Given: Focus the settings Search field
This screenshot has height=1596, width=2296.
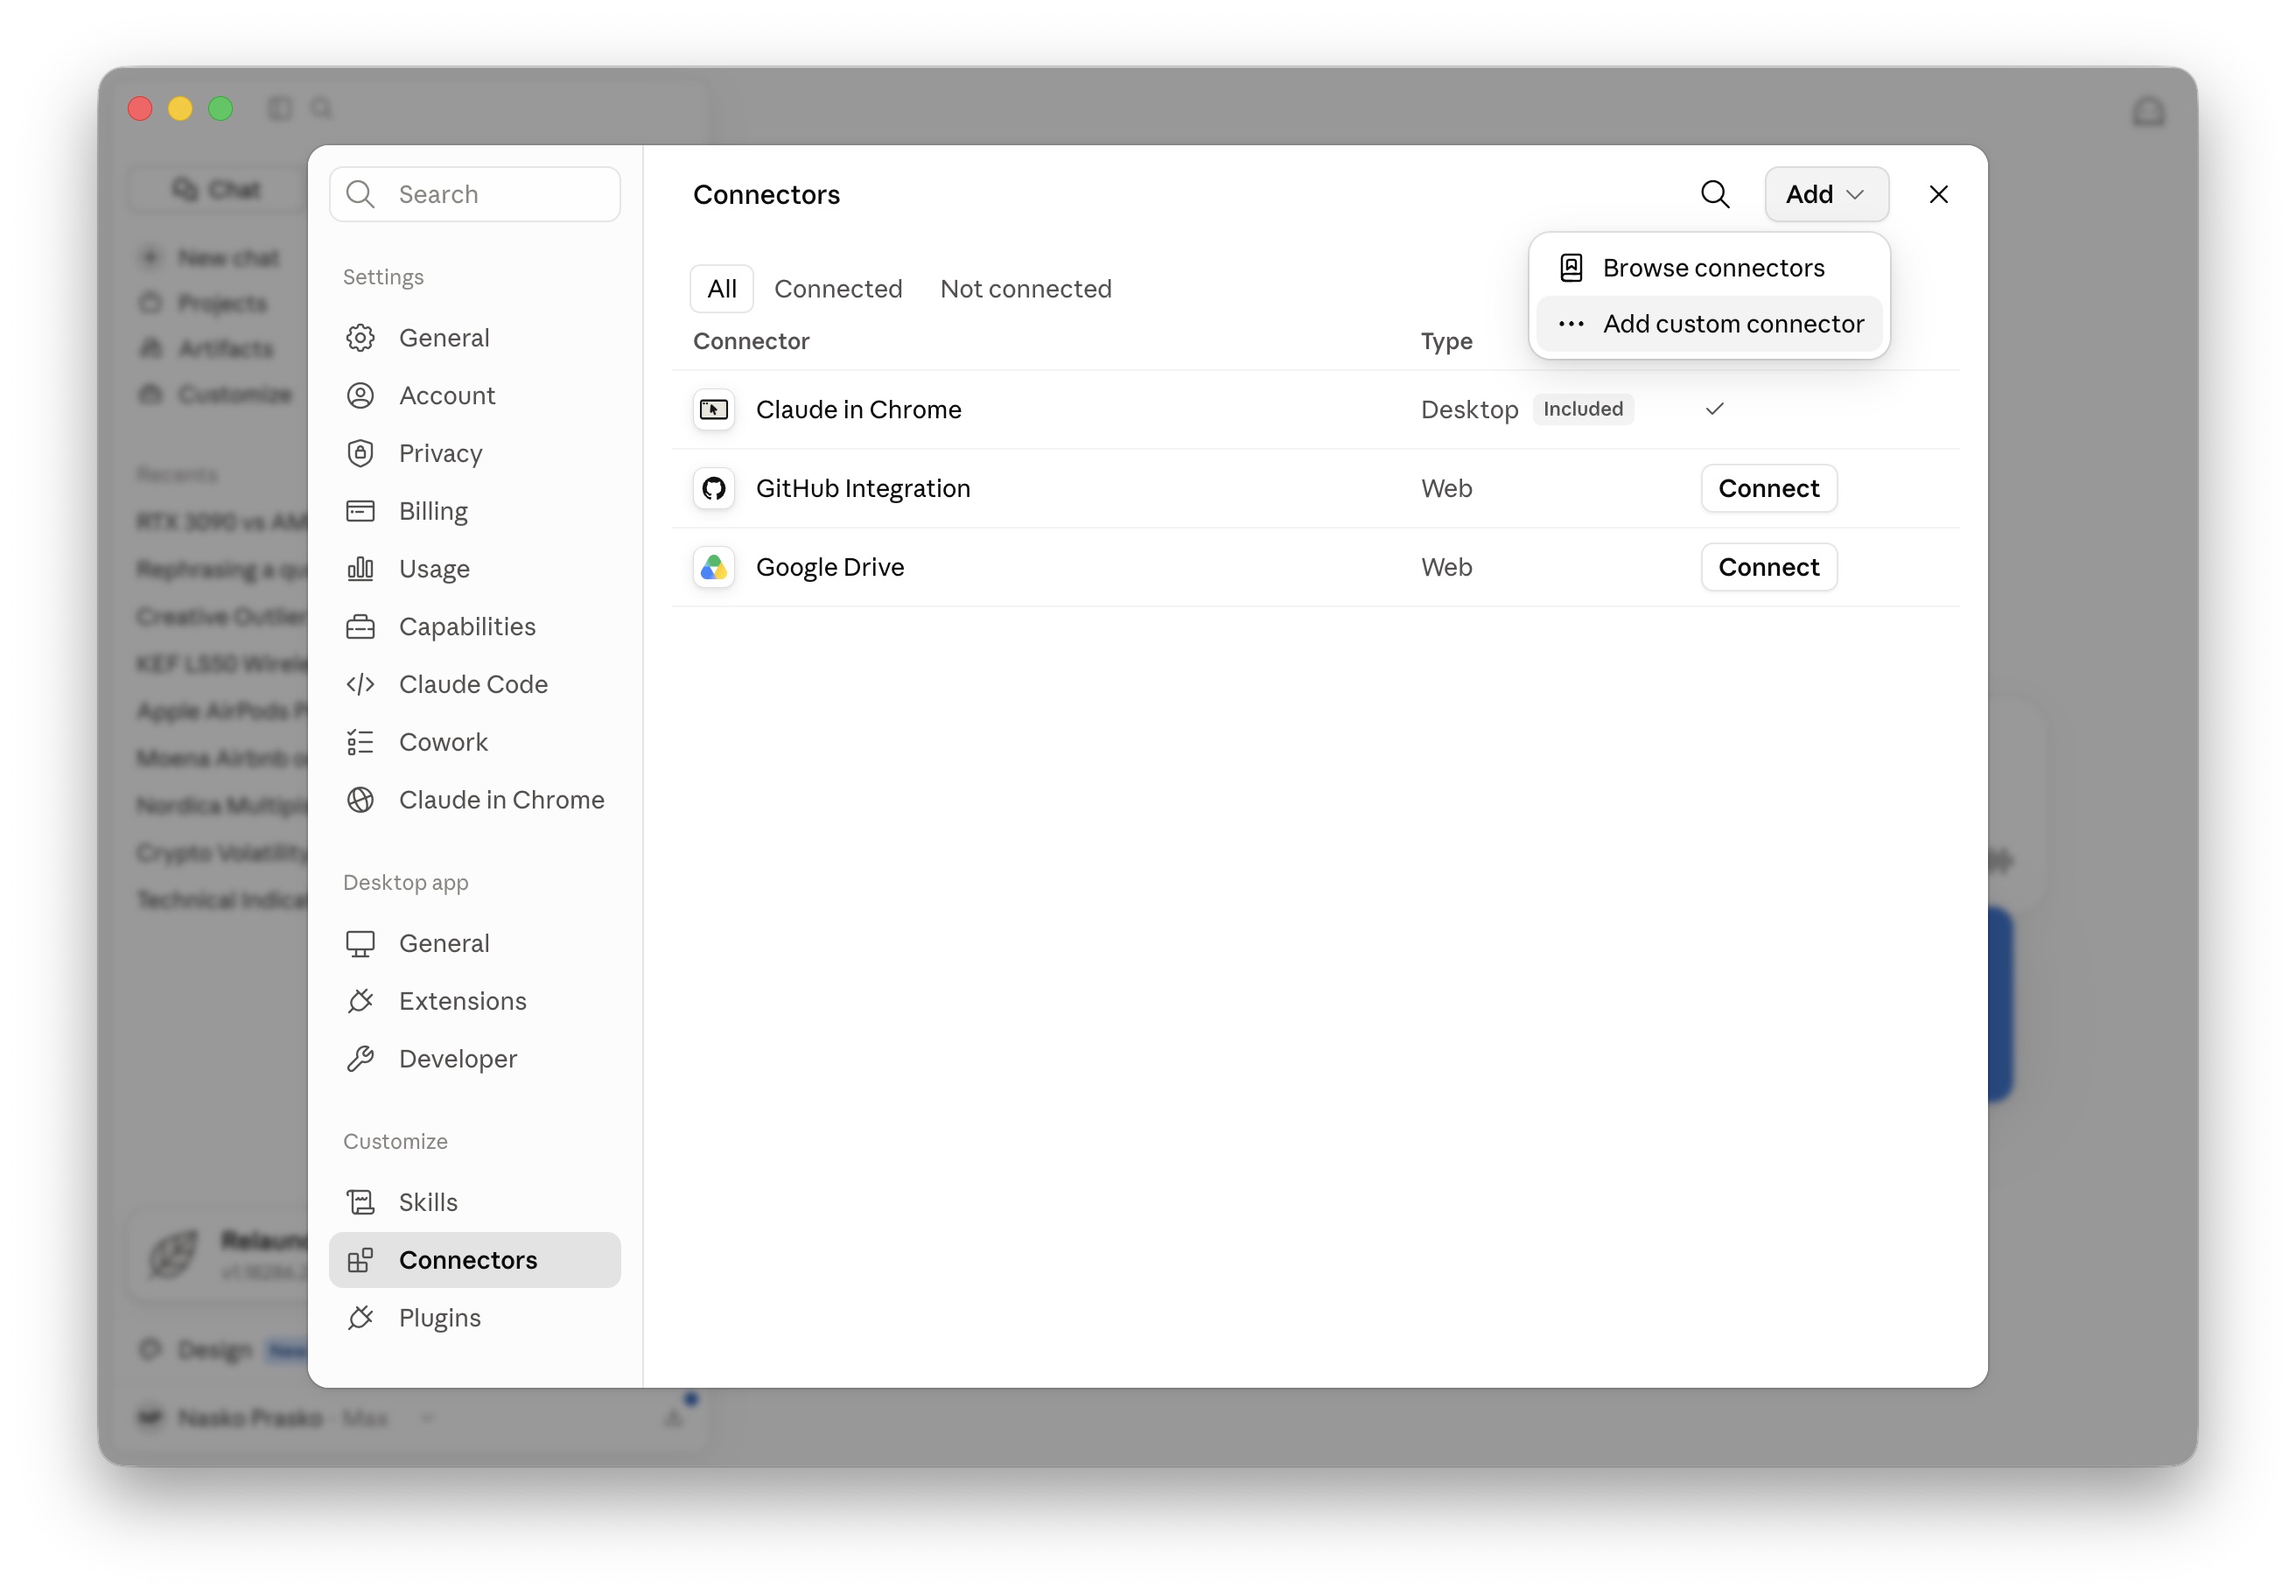Looking at the screenshot, I should point(474,194).
